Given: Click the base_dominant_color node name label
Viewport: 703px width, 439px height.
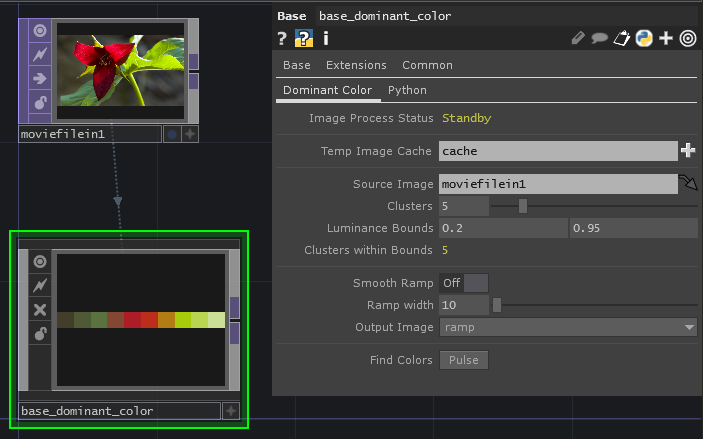Looking at the screenshot, I should 119,411.
